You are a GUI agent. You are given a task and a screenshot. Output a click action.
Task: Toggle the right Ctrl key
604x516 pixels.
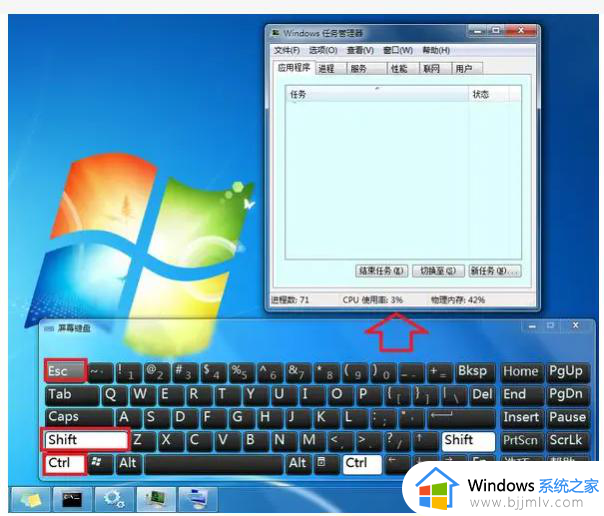[x=362, y=464]
